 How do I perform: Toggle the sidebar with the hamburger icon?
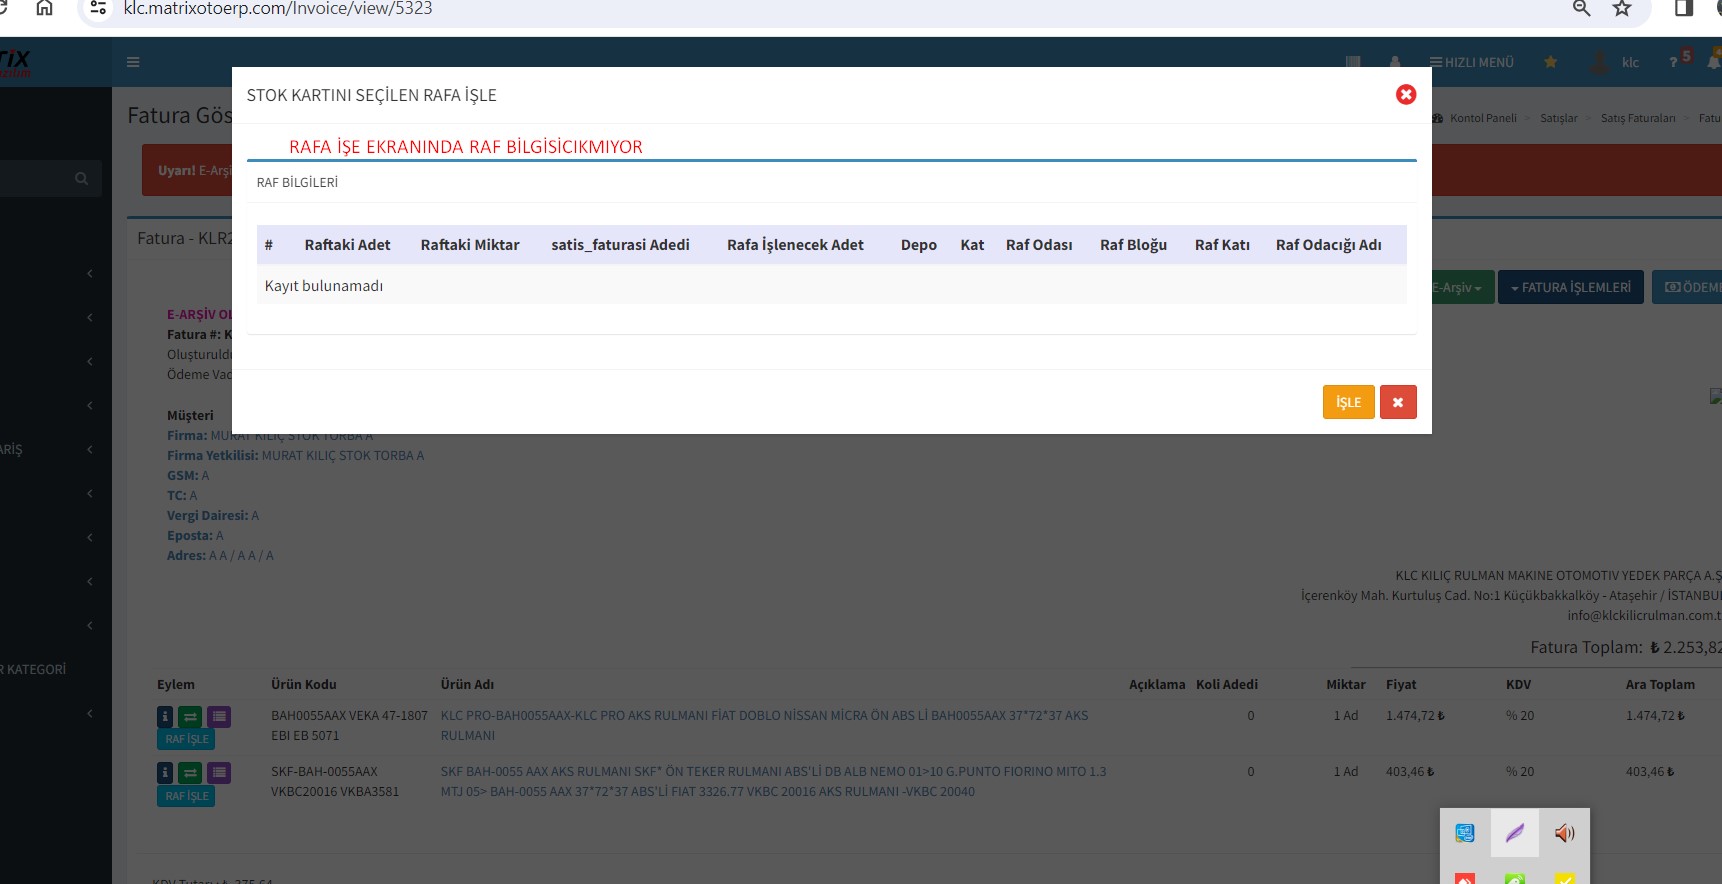click(x=133, y=62)
